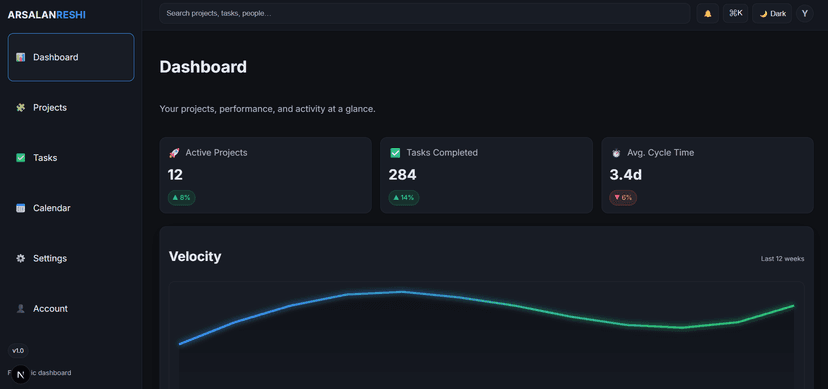The height and width of the screenshot is (389, 828).
Task: Open the Y user avatar
Action: point(805,14)
